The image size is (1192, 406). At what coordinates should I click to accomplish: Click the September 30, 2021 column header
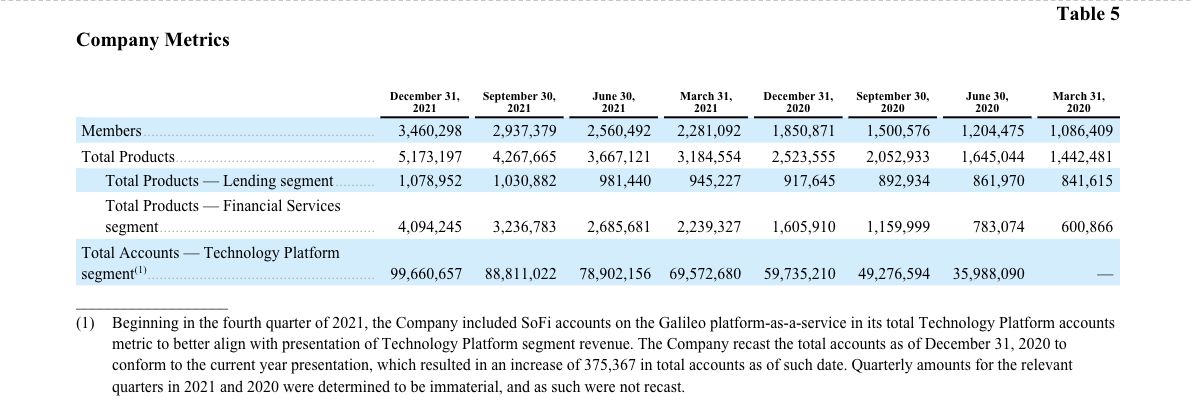tap(519, 103)
